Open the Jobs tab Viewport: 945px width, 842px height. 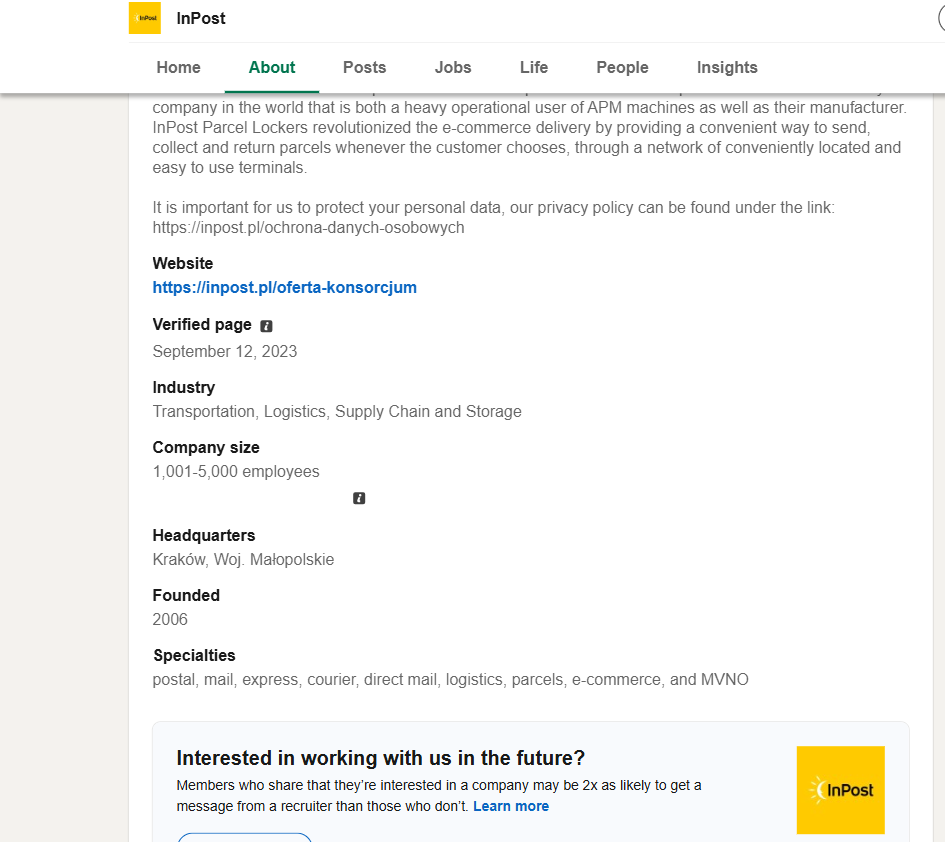(453, 68)
